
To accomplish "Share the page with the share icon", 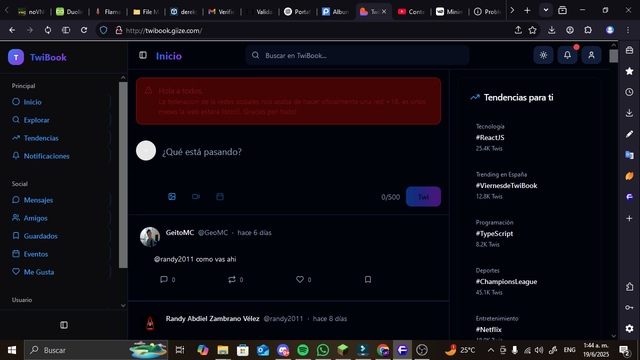I will 518,30.
